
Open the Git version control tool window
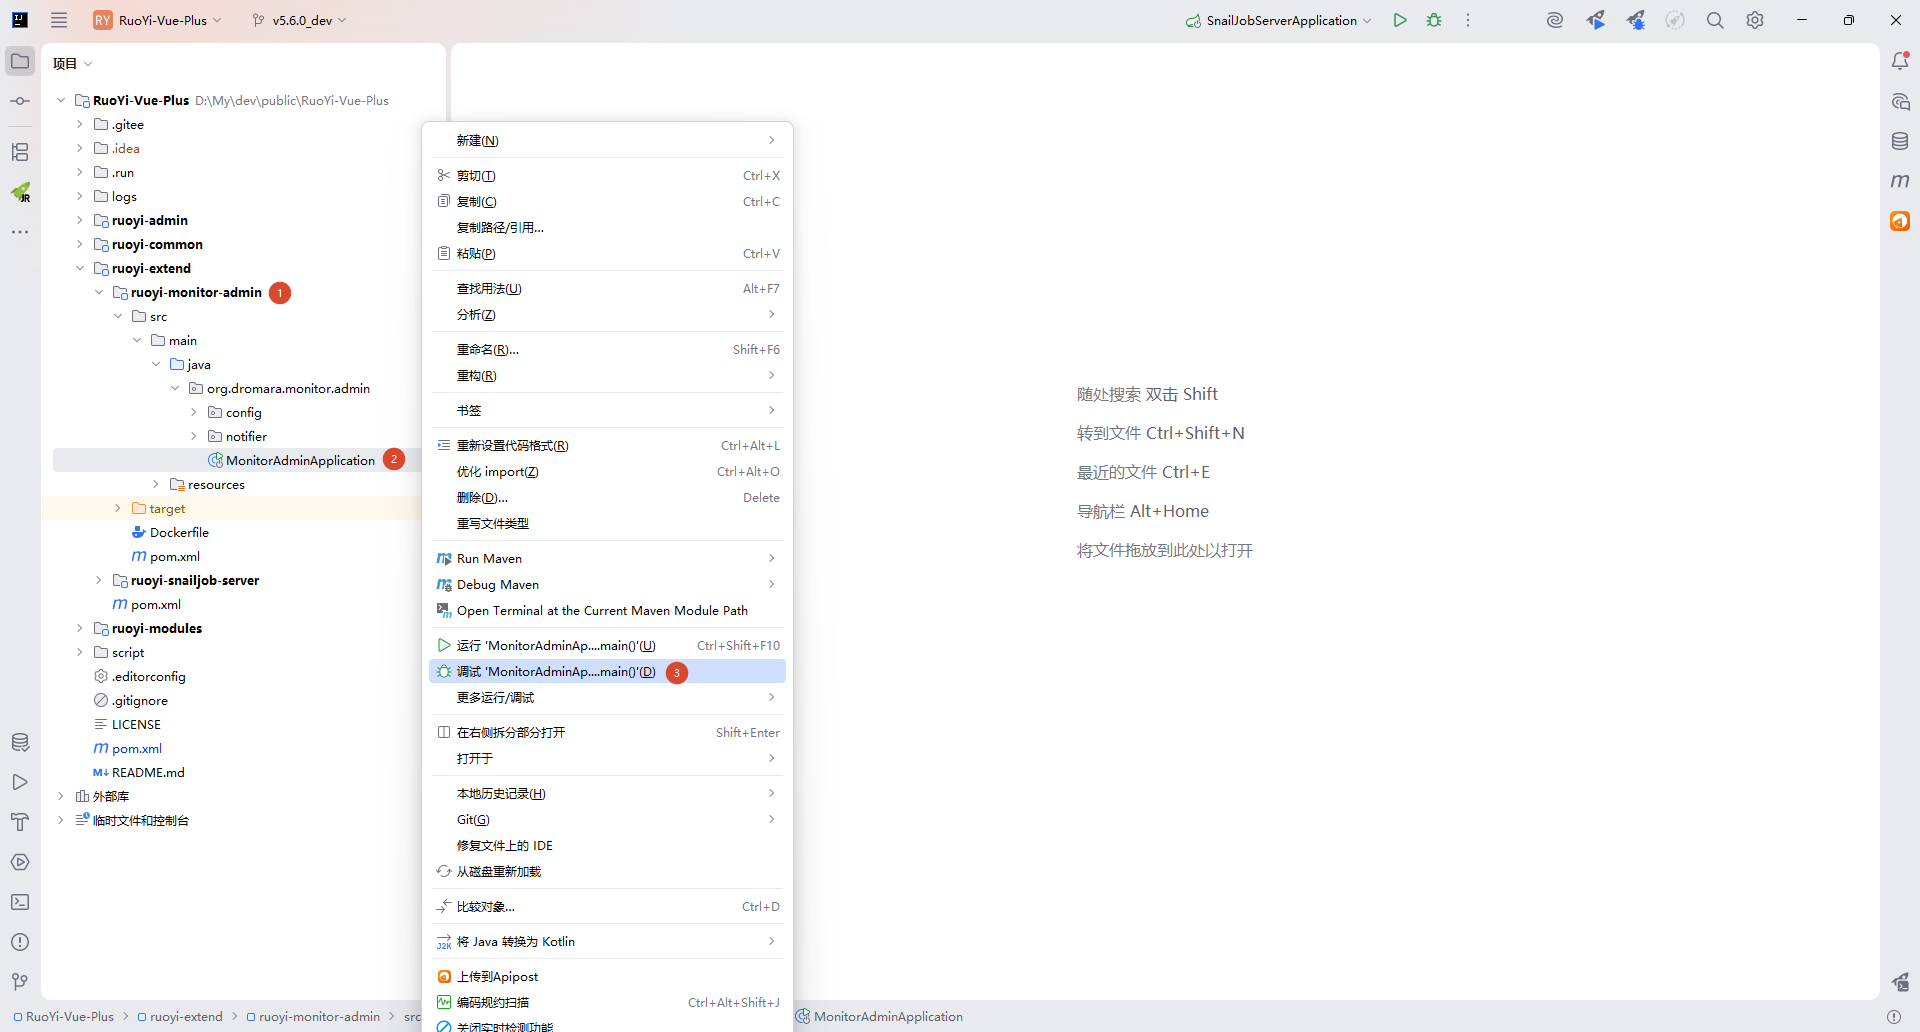pos(20,982)
